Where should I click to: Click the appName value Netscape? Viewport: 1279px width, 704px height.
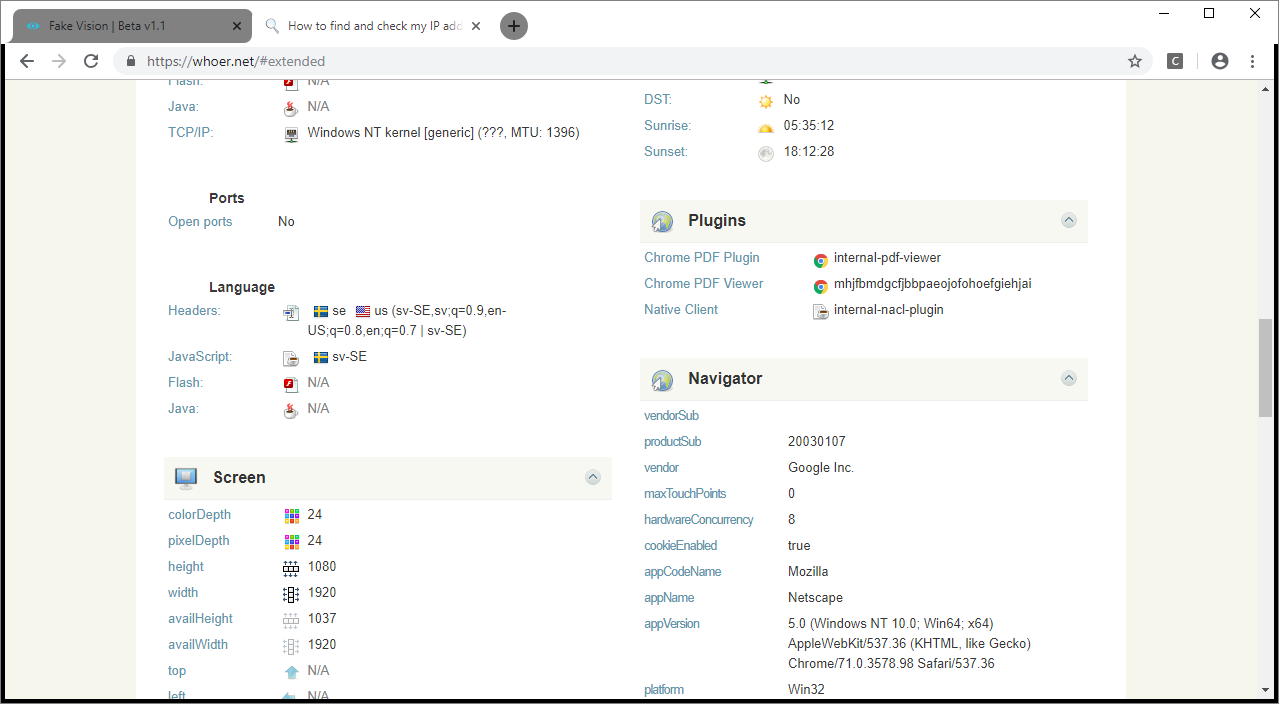point(817,598)
